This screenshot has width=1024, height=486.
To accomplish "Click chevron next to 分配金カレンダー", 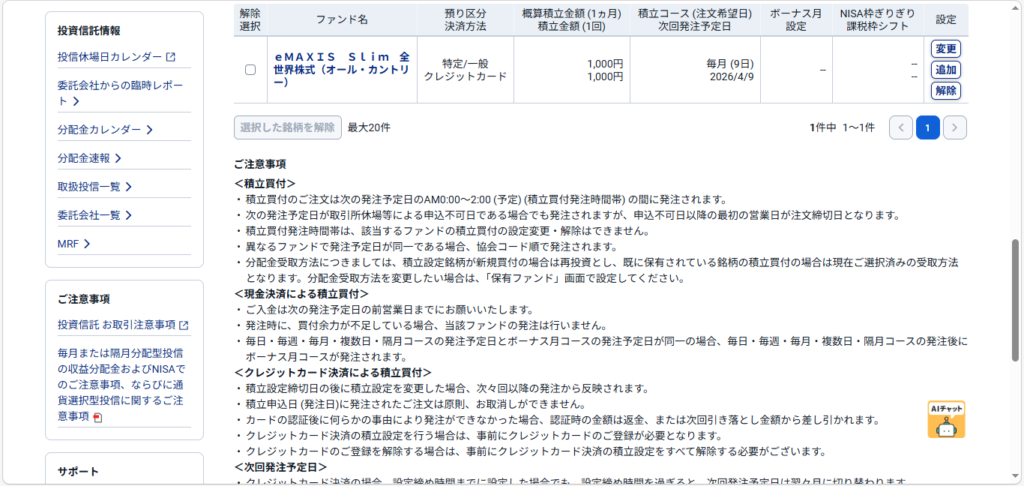I will coord(149,129).
